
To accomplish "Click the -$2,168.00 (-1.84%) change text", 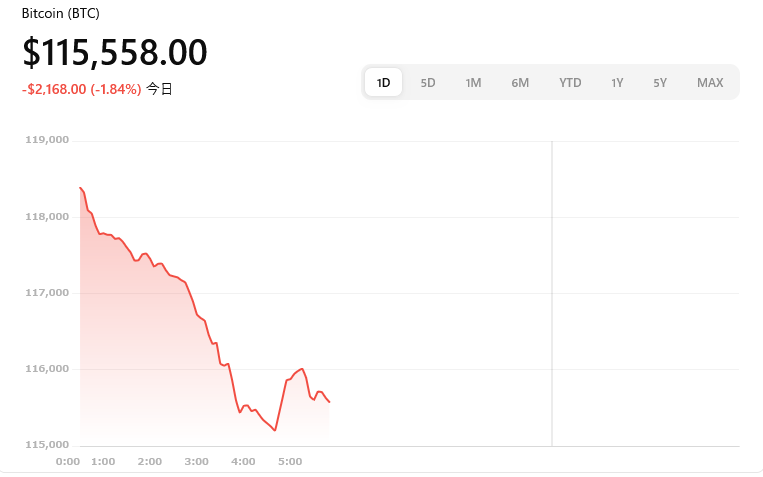I will coord(82,89).
